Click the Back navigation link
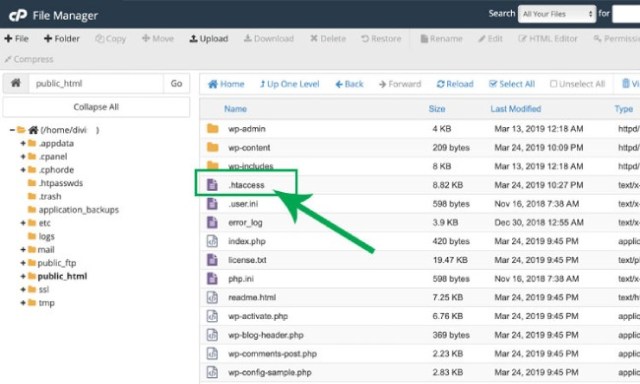 point(349,84)
